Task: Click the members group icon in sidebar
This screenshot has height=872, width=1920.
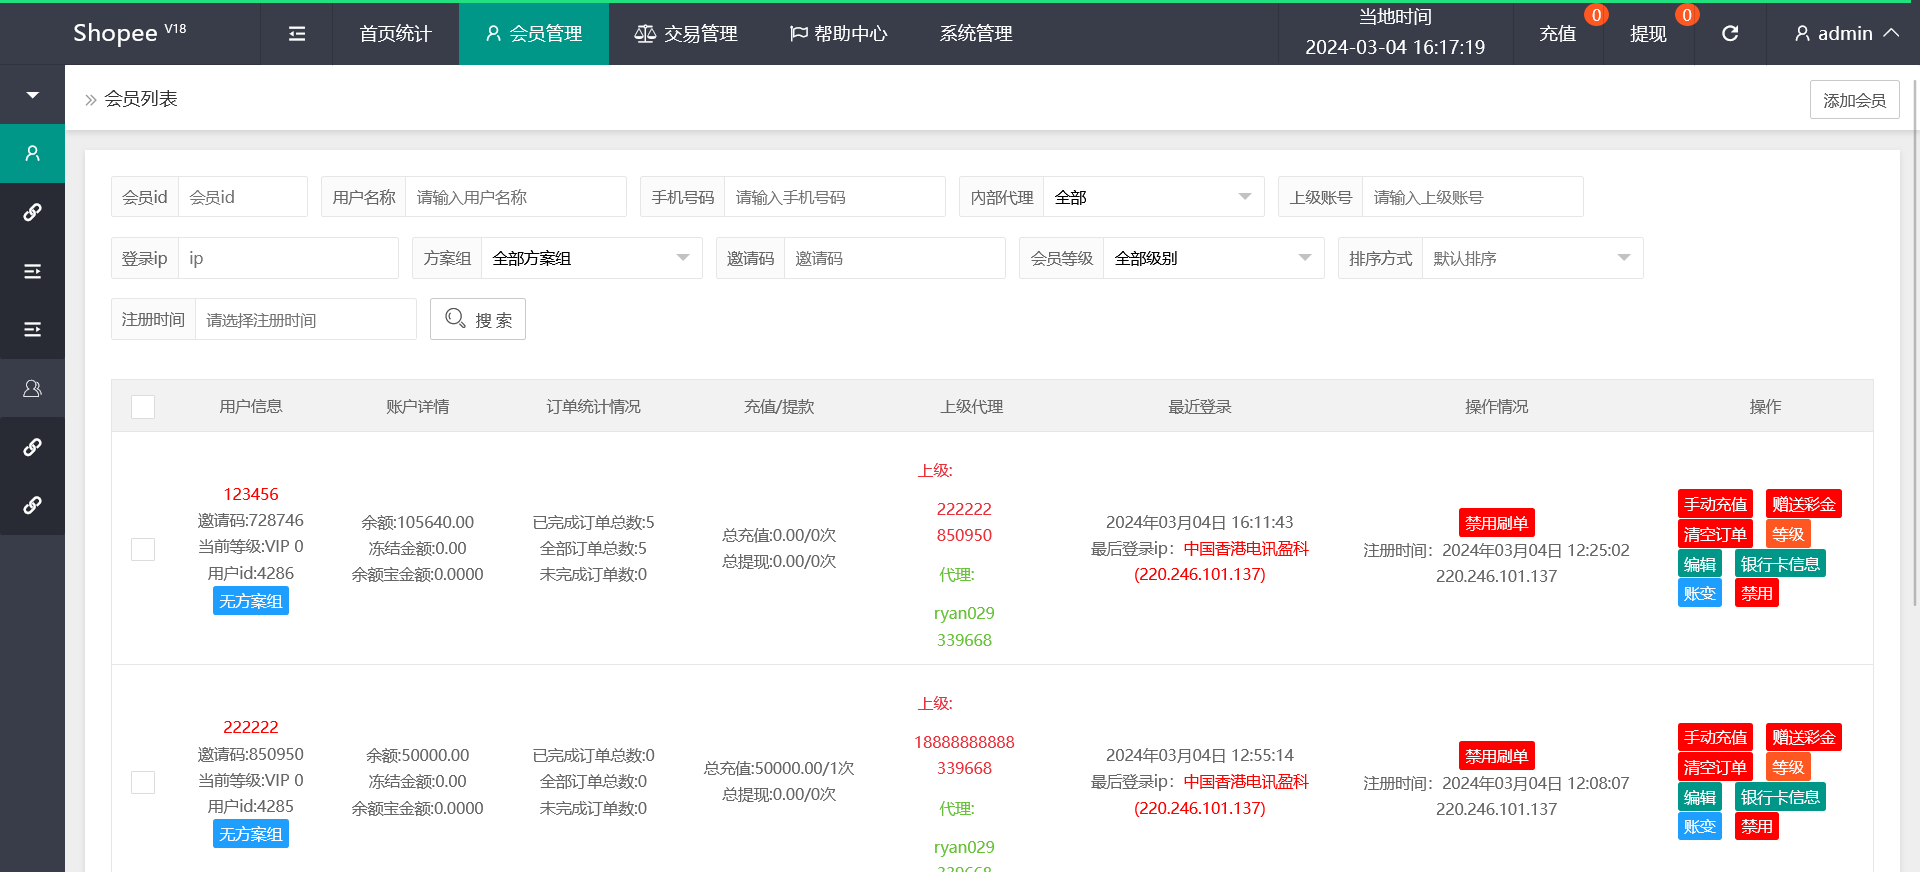Action: tap(32, 388)
